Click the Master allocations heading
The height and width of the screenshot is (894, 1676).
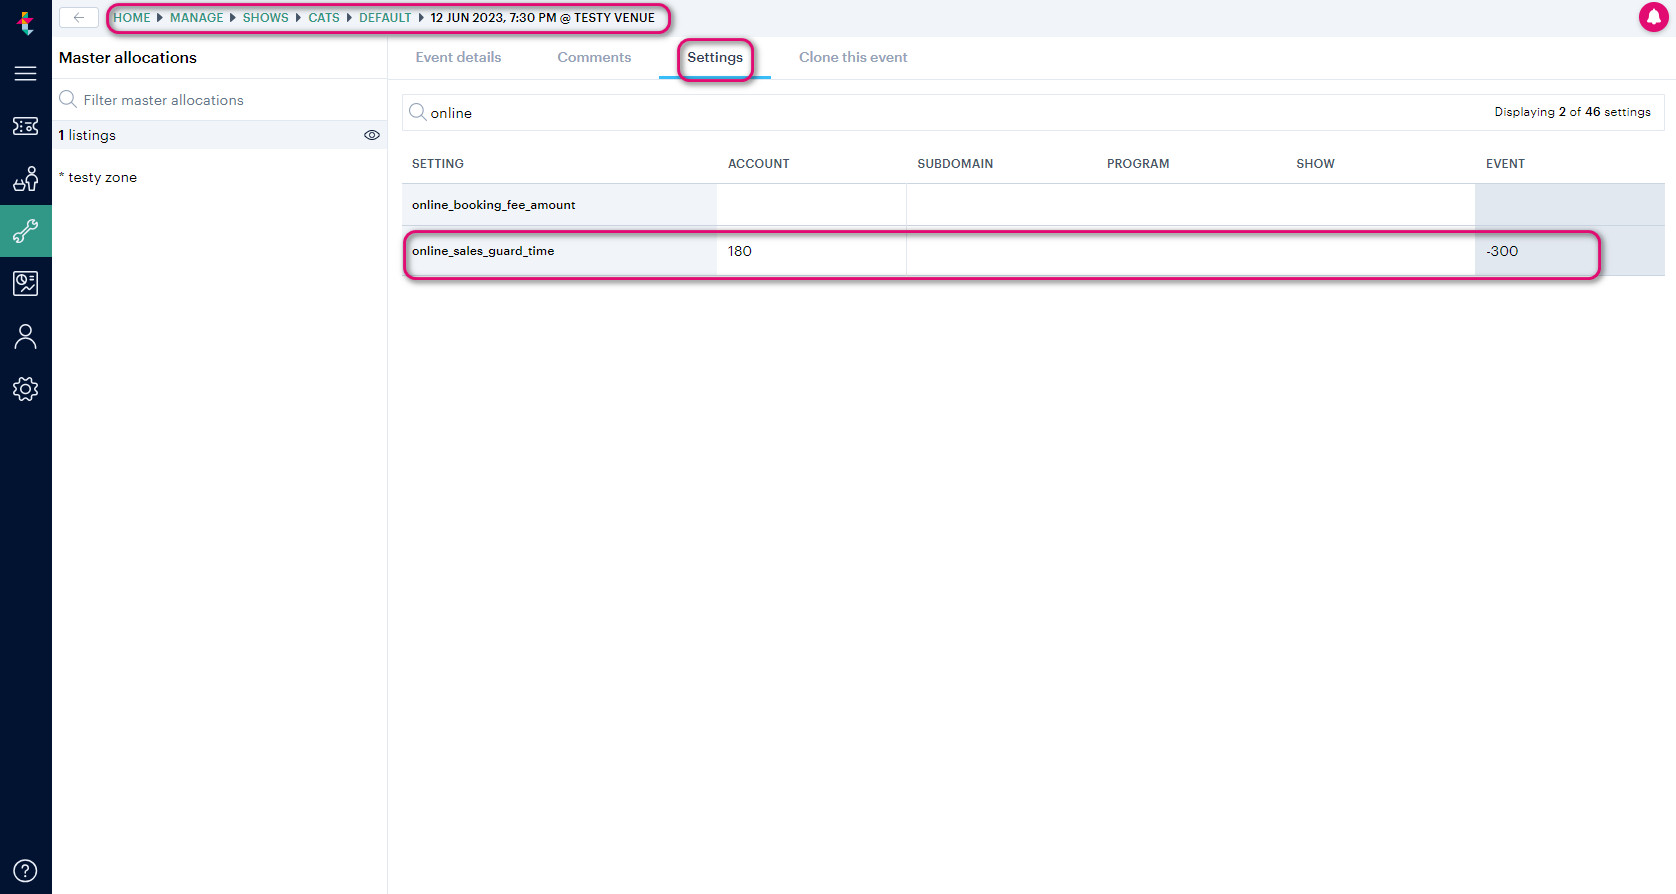(128, 58)
